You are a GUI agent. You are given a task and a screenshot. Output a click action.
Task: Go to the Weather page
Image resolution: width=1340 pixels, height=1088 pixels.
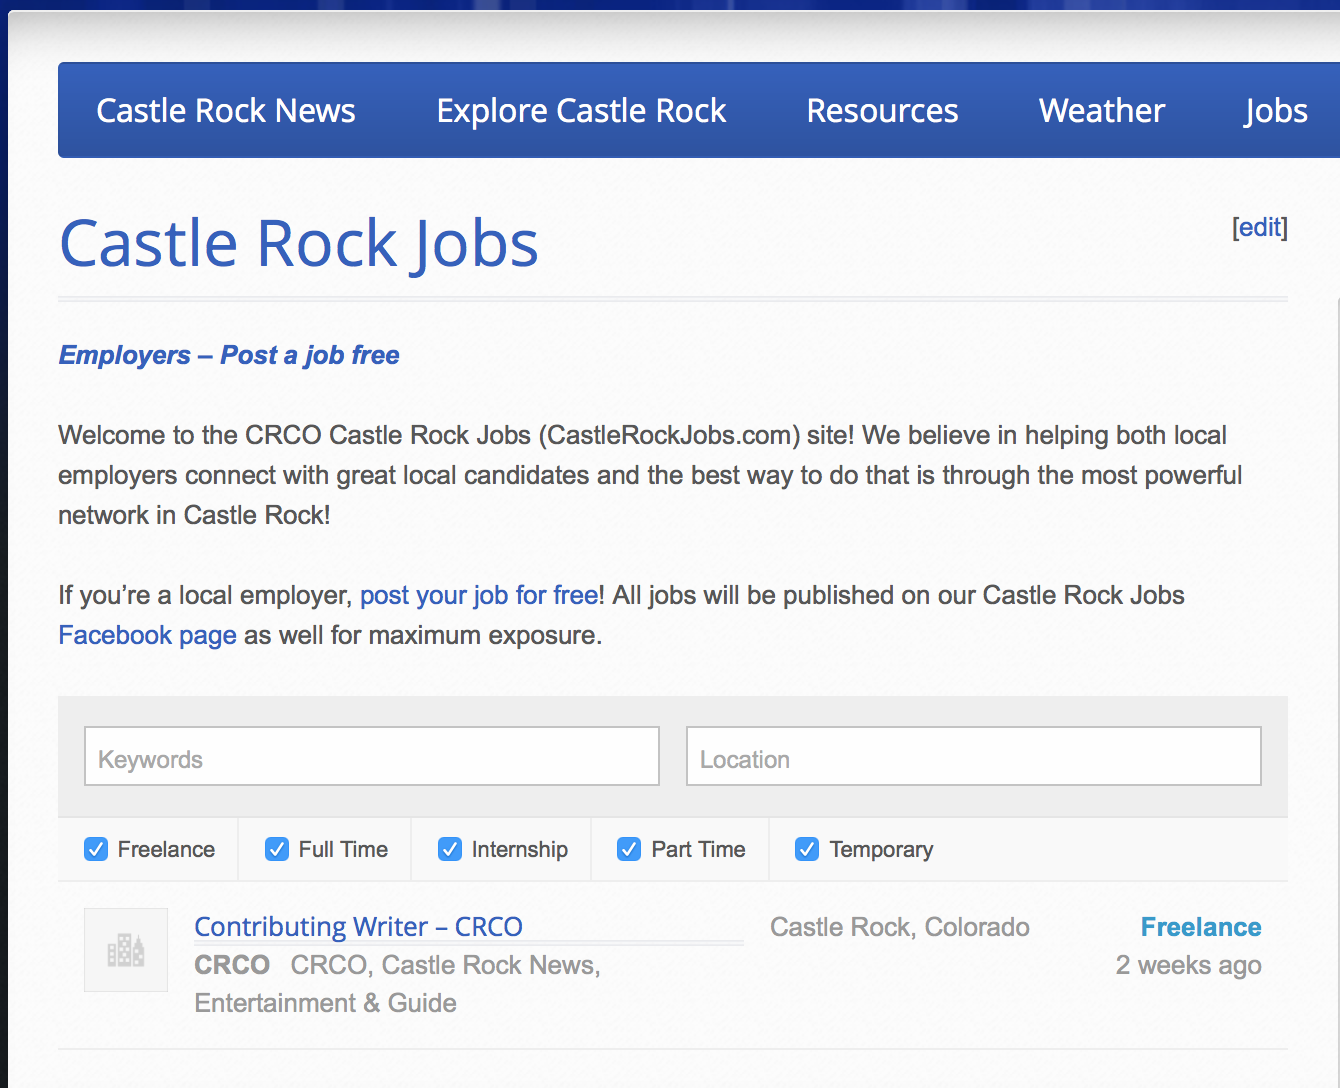point(1102,110)
